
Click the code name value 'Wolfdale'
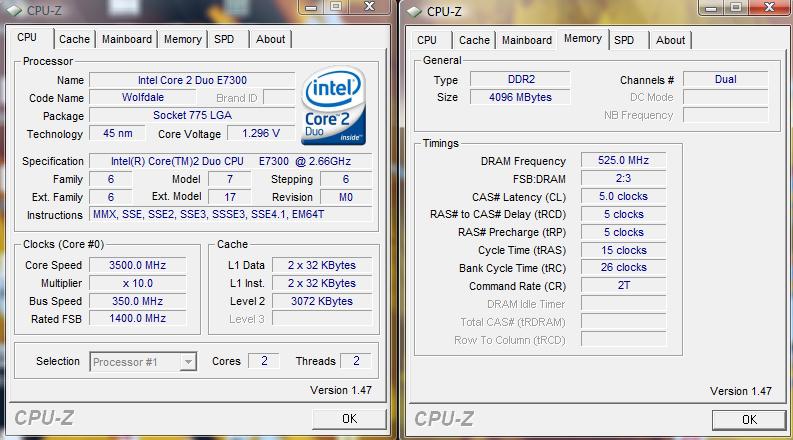point(143,98)
